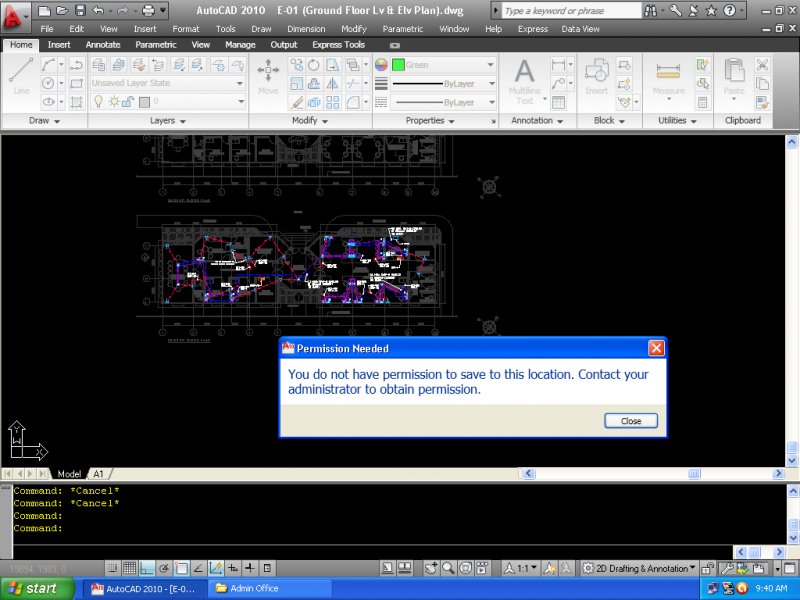Open the AutoCAD application menu logo
Image resolution: width=800 pixels, height=600 pixels.
(14, 15)
